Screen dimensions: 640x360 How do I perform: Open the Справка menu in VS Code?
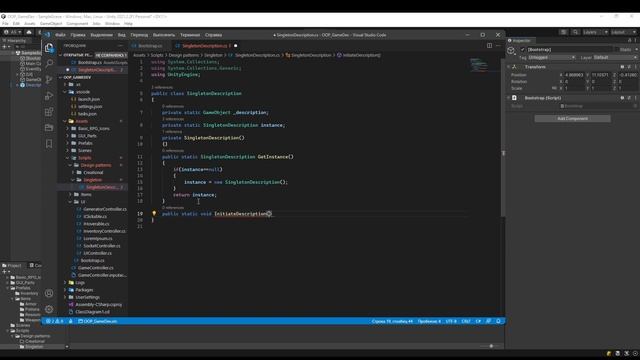click(x=213, y=35)
